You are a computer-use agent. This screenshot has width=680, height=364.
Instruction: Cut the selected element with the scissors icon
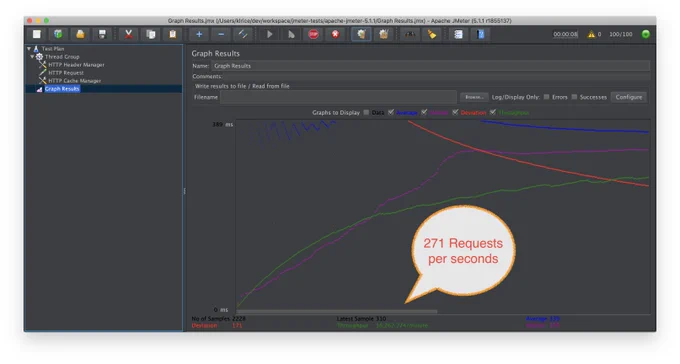[128, 34]
